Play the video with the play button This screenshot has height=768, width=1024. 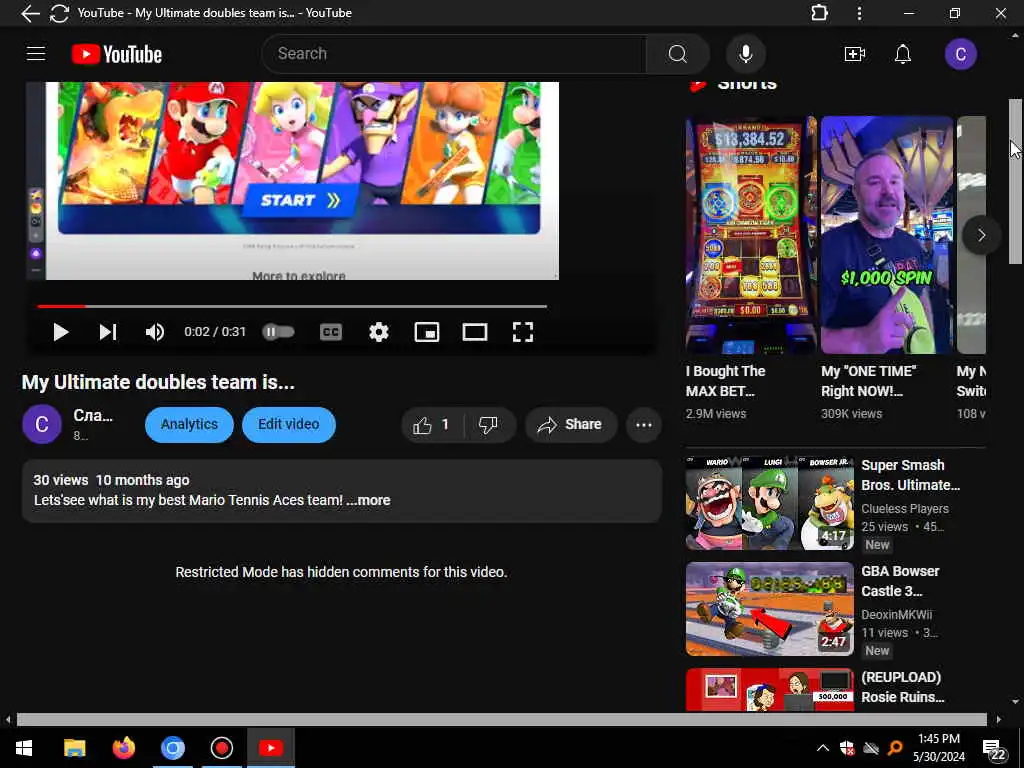[x=61, y=332]
